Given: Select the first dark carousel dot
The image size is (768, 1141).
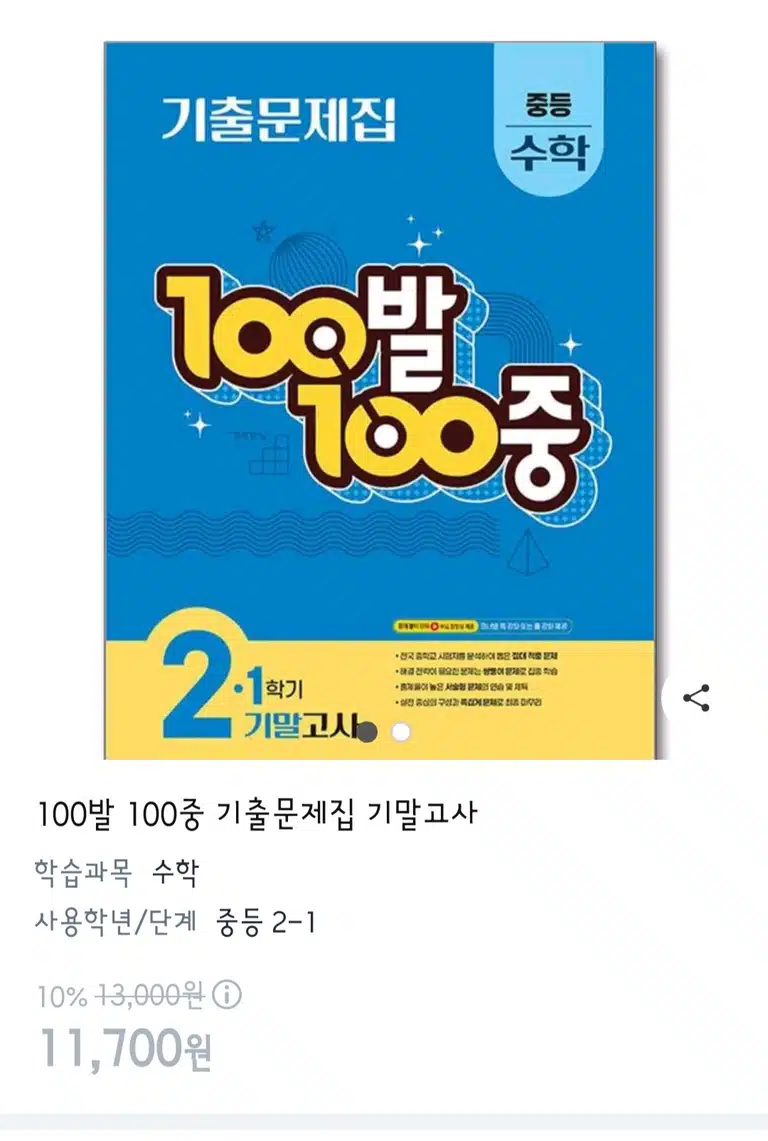Looking at the screenshot, I should pos(368,731).
